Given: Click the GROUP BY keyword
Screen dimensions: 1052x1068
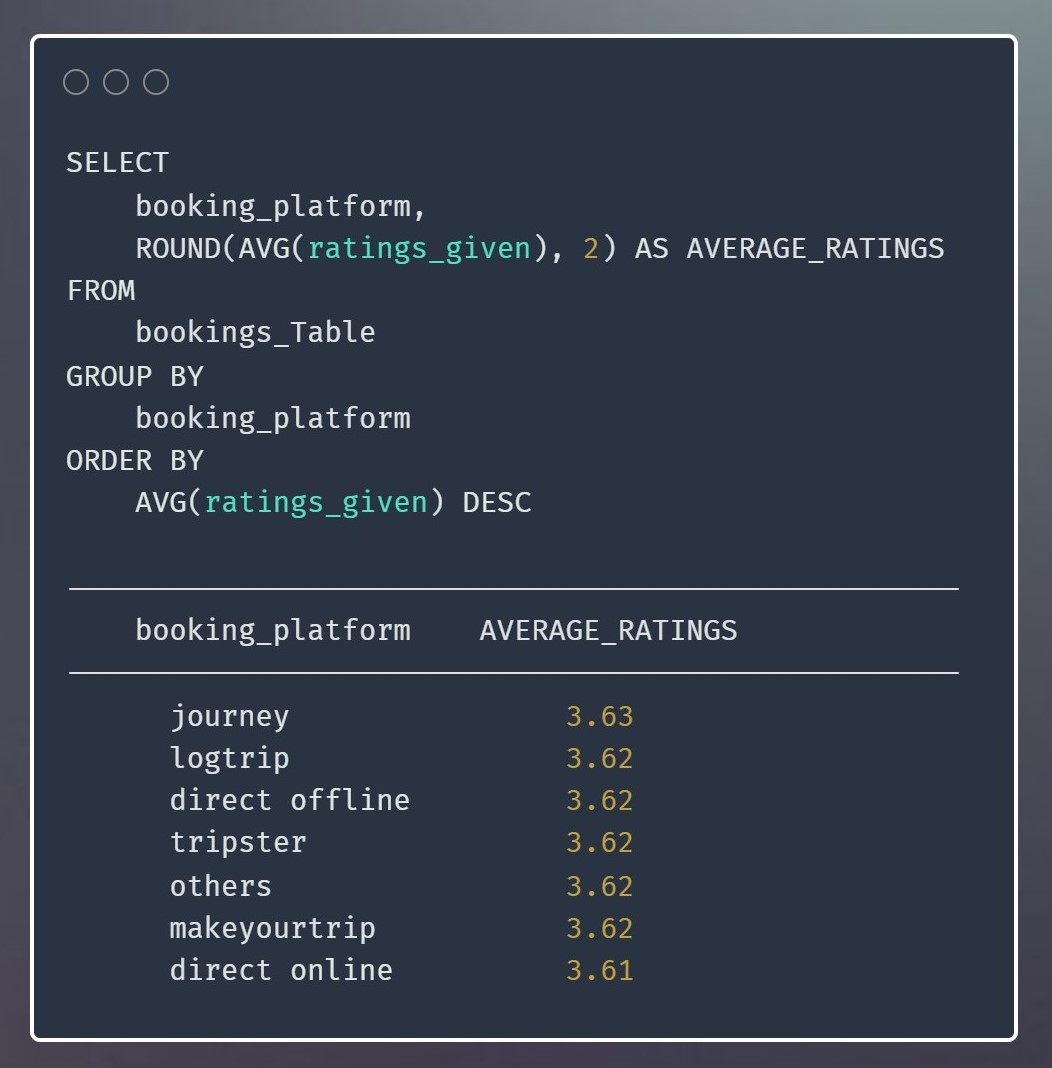Looking at the screenshot, I should 134,376.
